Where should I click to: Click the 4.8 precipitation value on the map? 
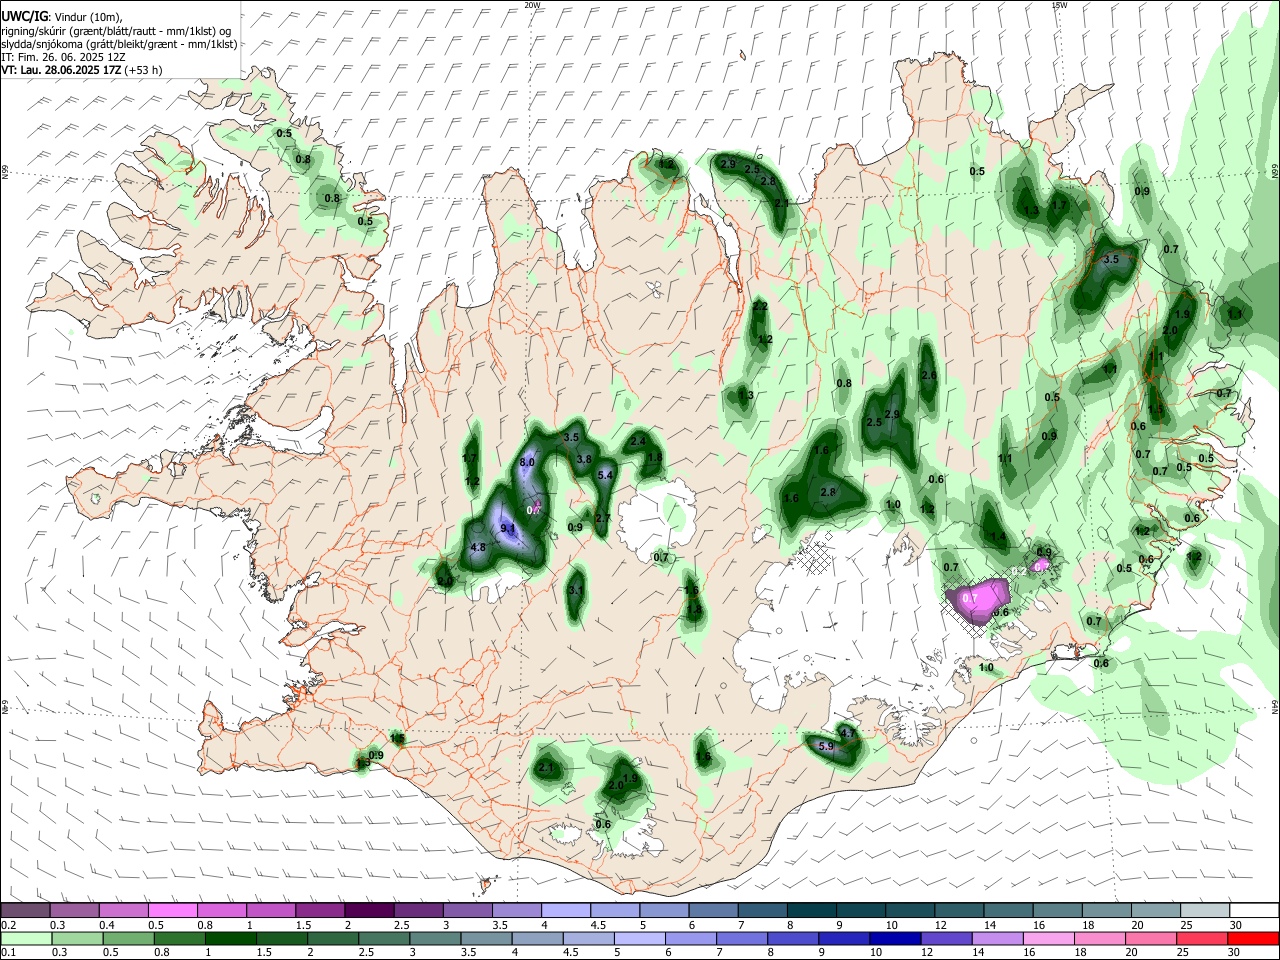pos(477,547)
